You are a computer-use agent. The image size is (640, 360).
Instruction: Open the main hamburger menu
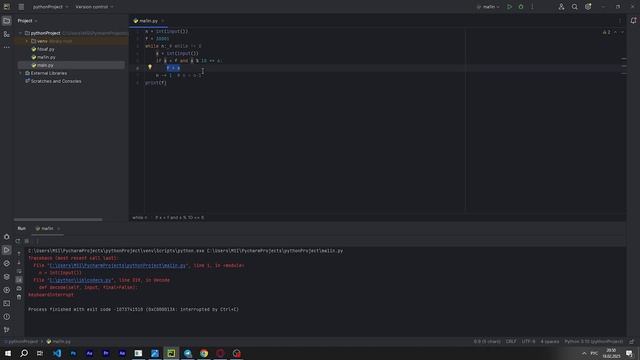point(21,7)
